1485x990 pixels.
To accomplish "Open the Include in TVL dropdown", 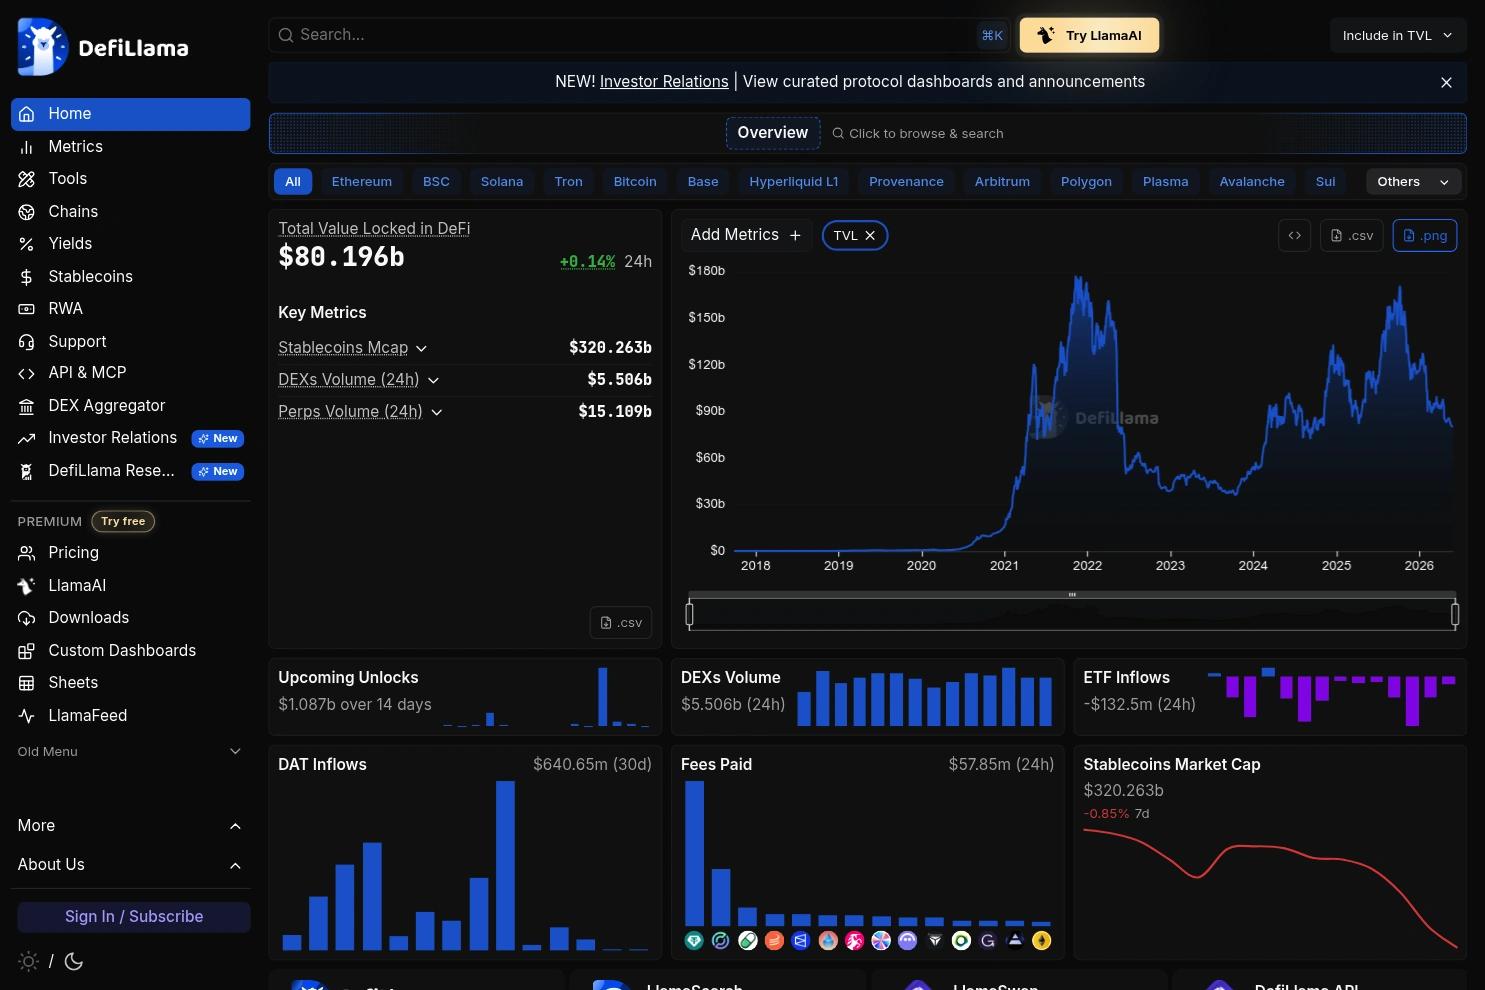I will [1398, 35].
